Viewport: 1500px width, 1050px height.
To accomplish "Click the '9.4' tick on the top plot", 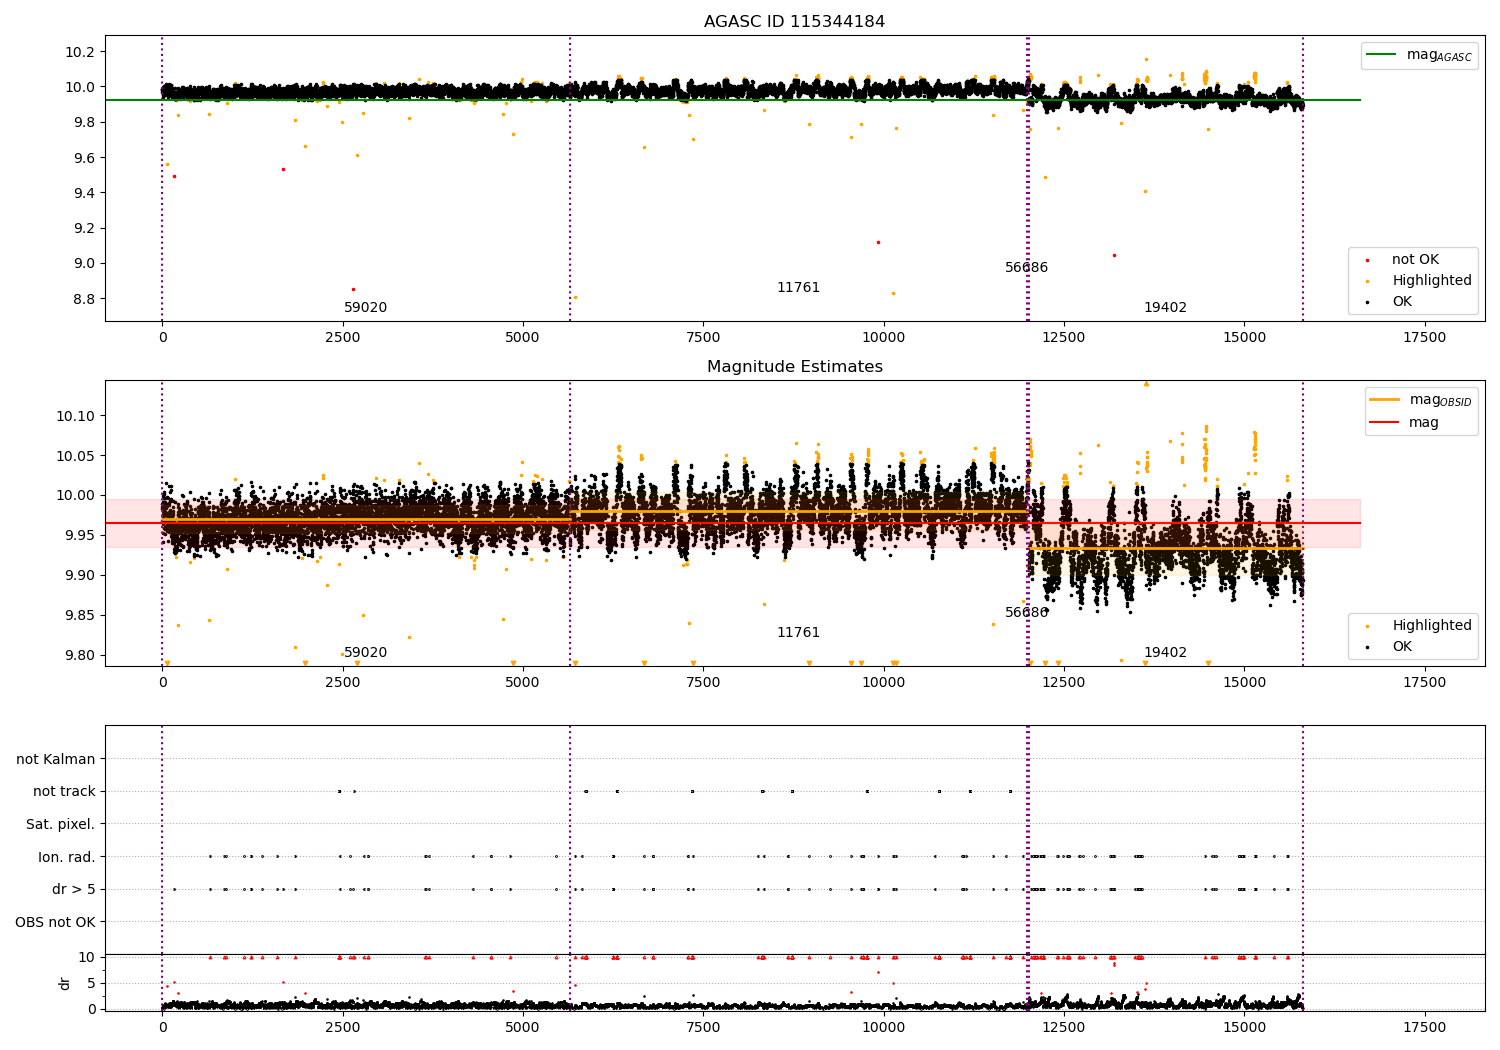I will pyautogui.click(x=84, y=193).
